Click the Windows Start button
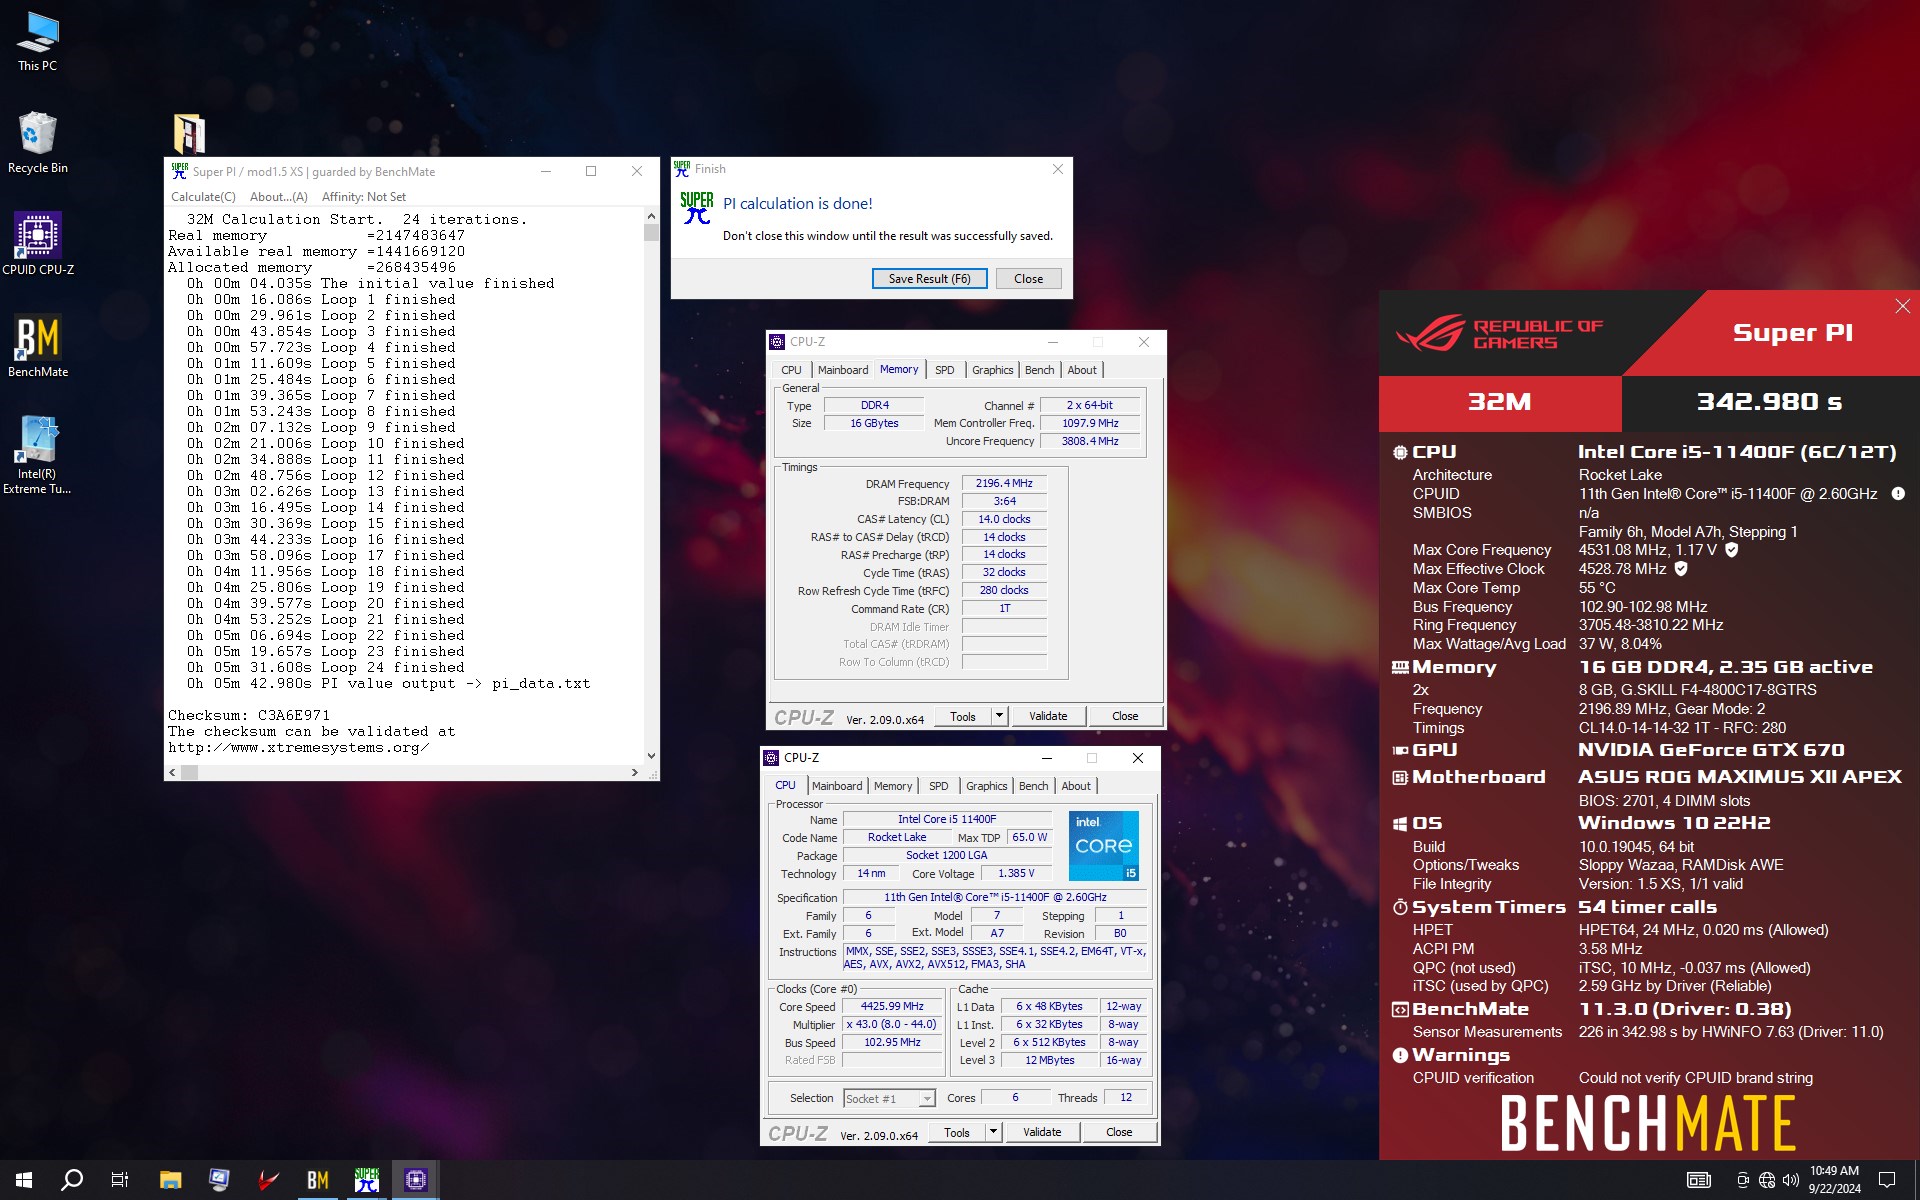This screenshot has height=1200, width=1920. 24,1180
